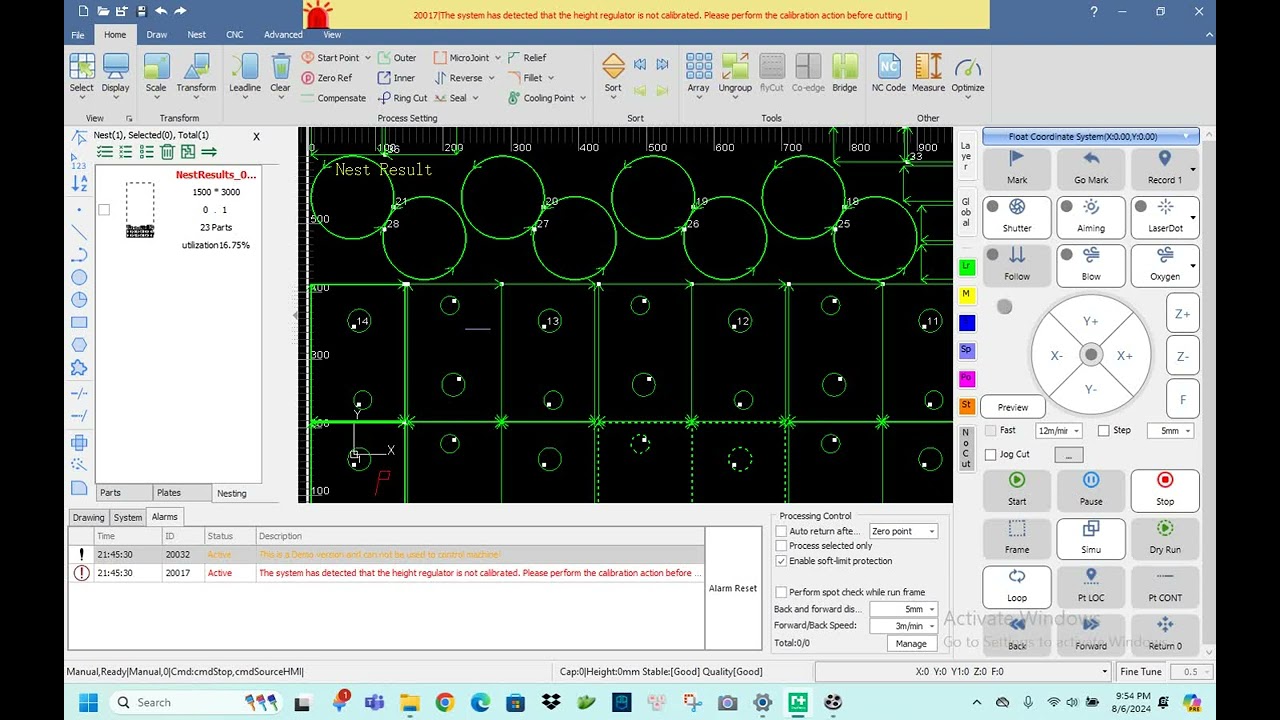Click the Preview button
This screenshot has width=1280, height=720.
[1013, 407]
